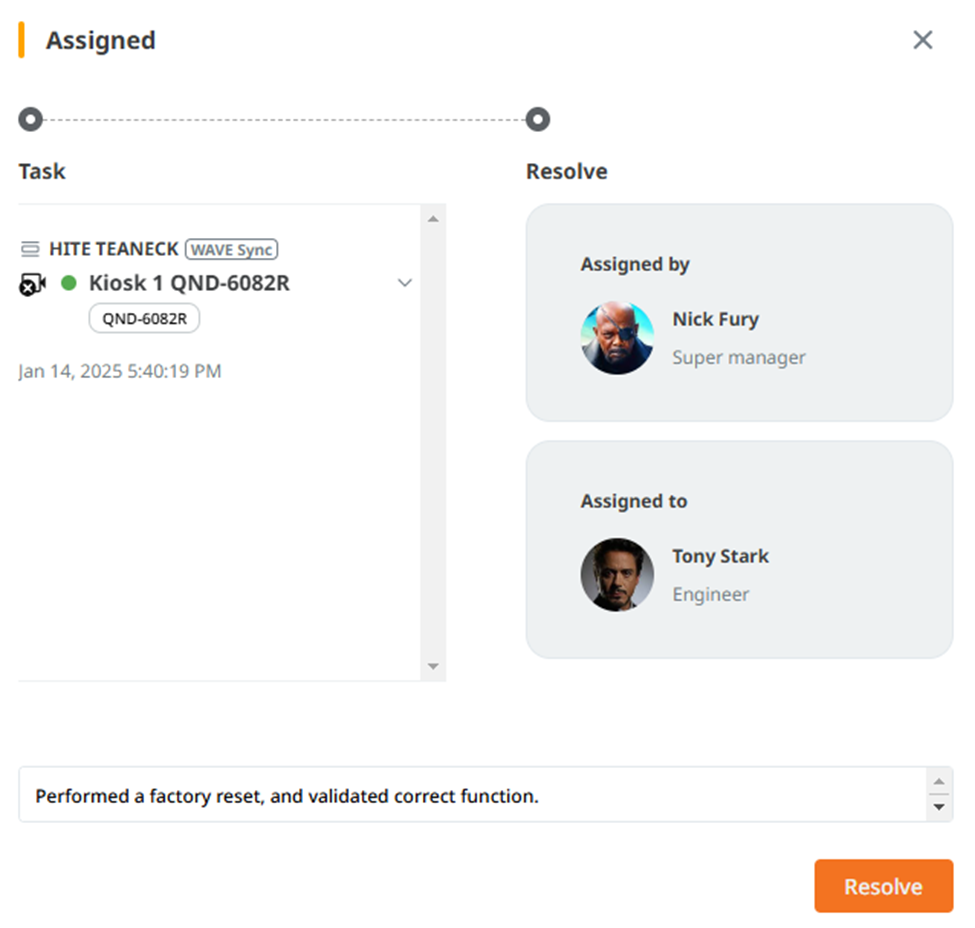Click Nick Fury's avatar
The height and width of the screenshot is (928, 975).
617,338
